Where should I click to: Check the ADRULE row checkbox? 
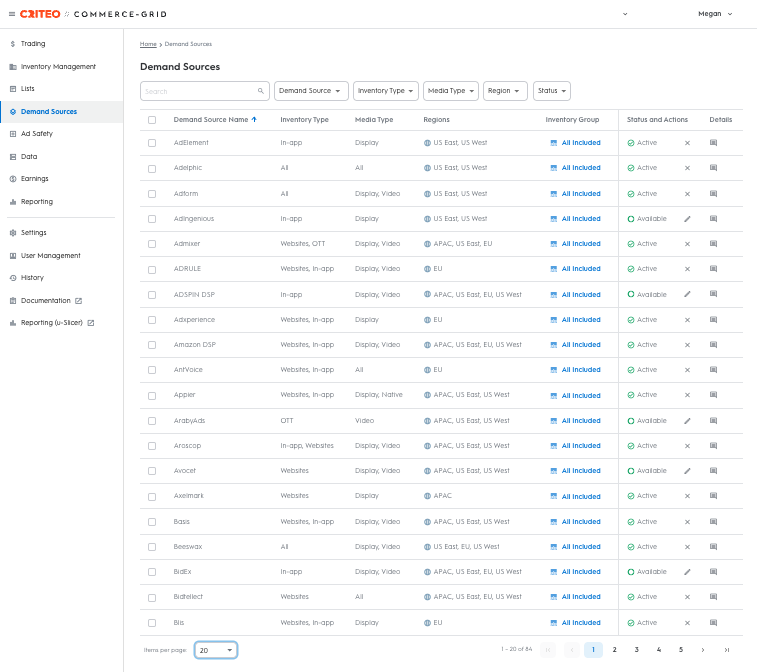[152, 269]
